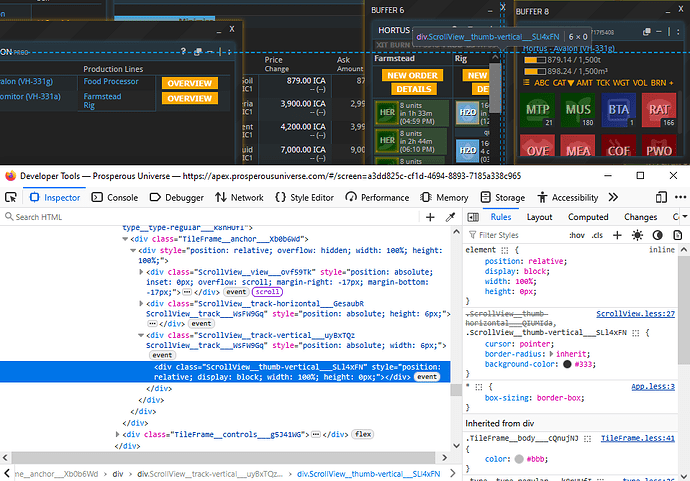The width and height of the screenshot is (690, 481).
Task: Select the Rules sidebar tab
Action: 500,217
